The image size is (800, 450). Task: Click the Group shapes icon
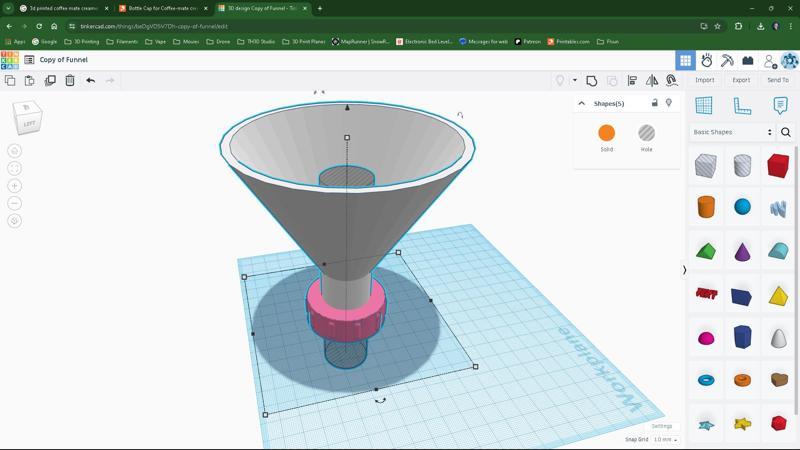[592, 80]
